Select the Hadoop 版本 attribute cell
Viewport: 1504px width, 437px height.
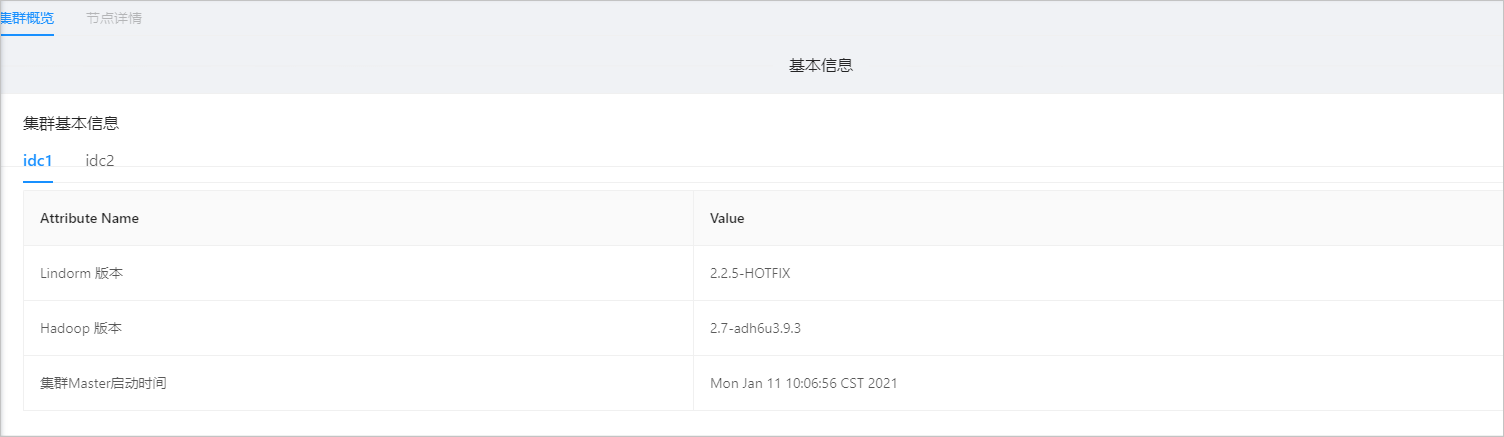[358, 328]
